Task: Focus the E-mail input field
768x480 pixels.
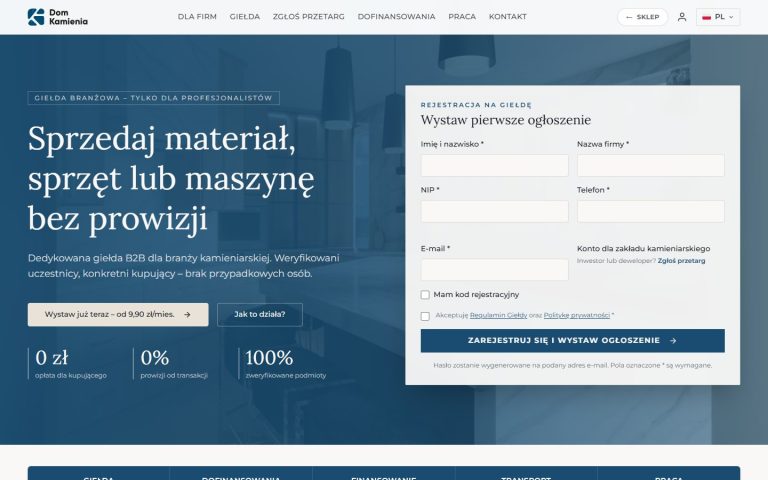Action: click(x=494, y=270)
